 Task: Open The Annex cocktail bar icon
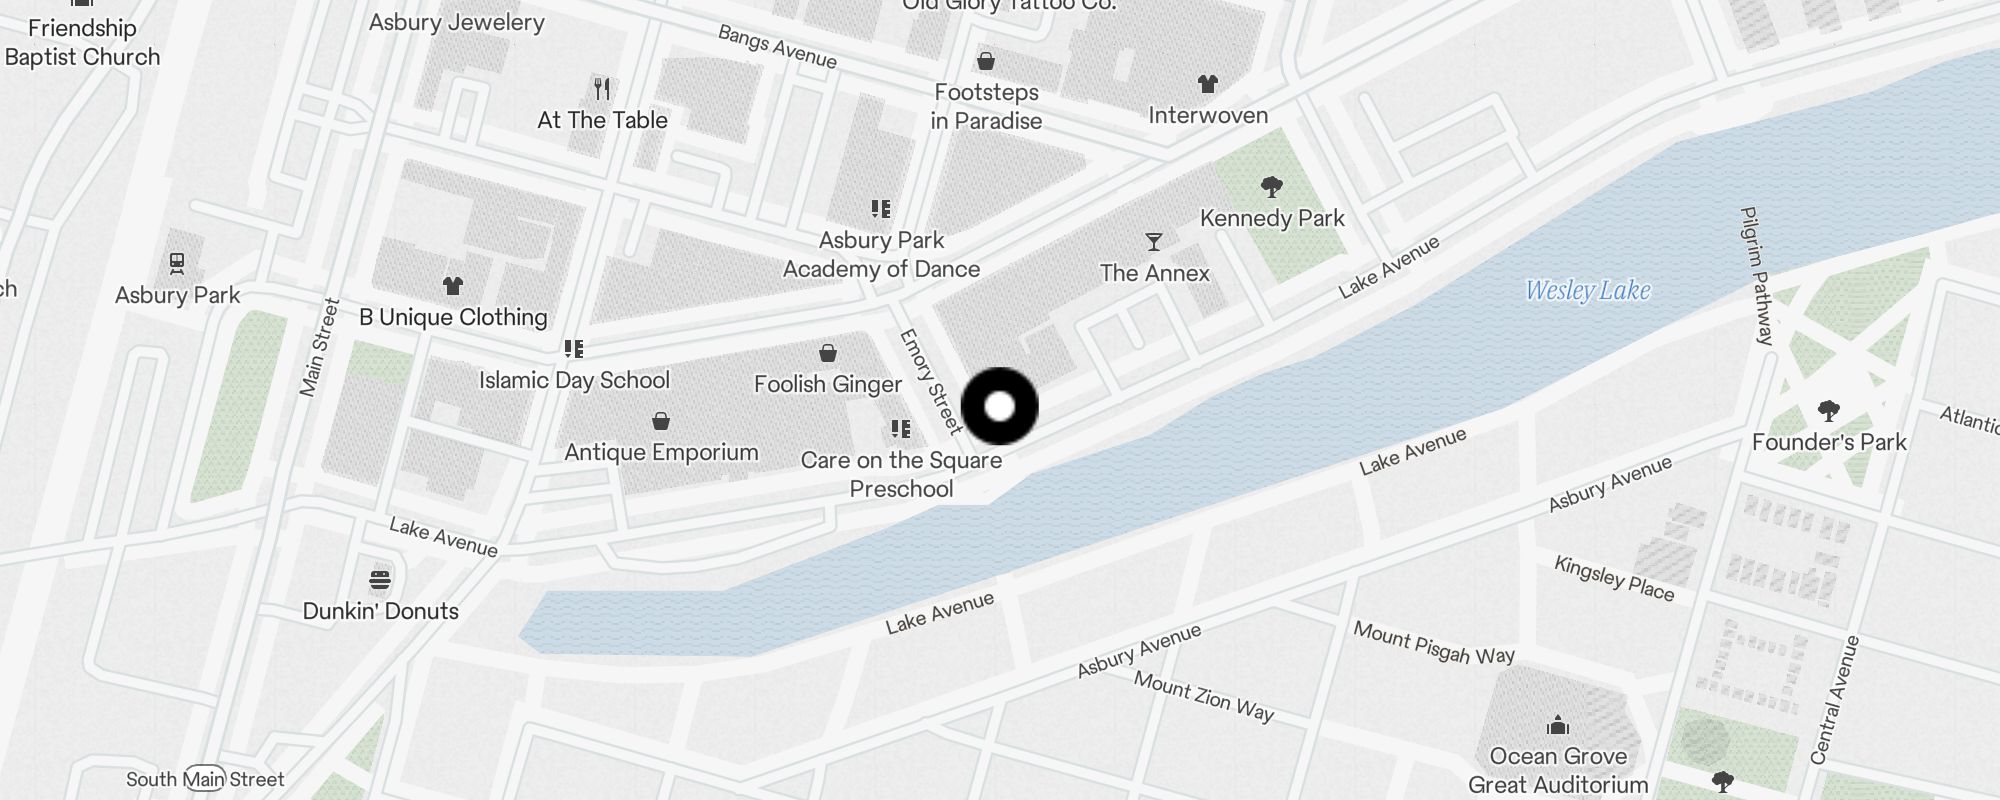pyautogui.click(x=1154, y=242)
